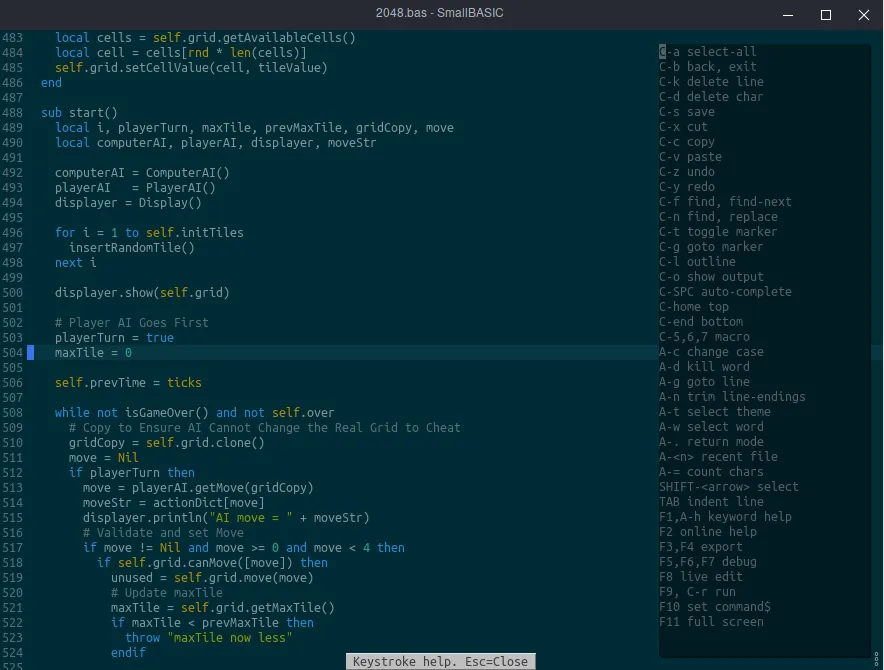Select 'C-f find, find-next' help line
This screenshot has height=670, width=884.
[725, 202]
